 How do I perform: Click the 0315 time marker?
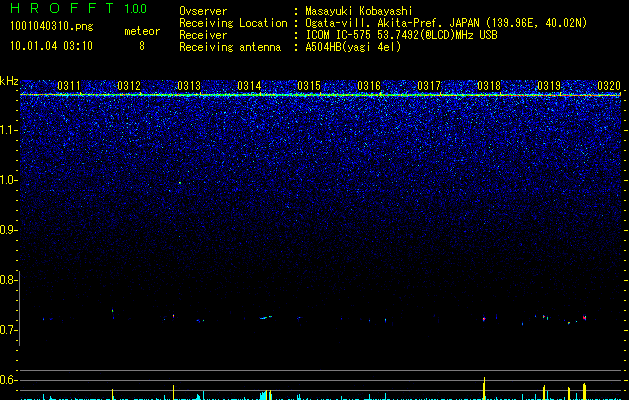(309, 86)
